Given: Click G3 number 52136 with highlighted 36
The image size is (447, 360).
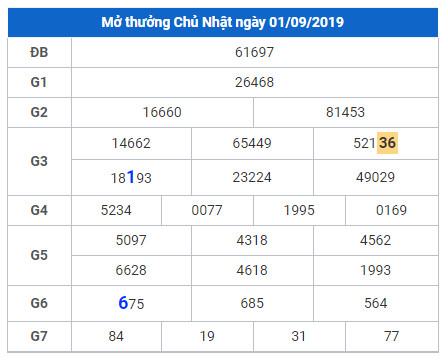Looking at the screenshot, I should click(x=375, y=143).
